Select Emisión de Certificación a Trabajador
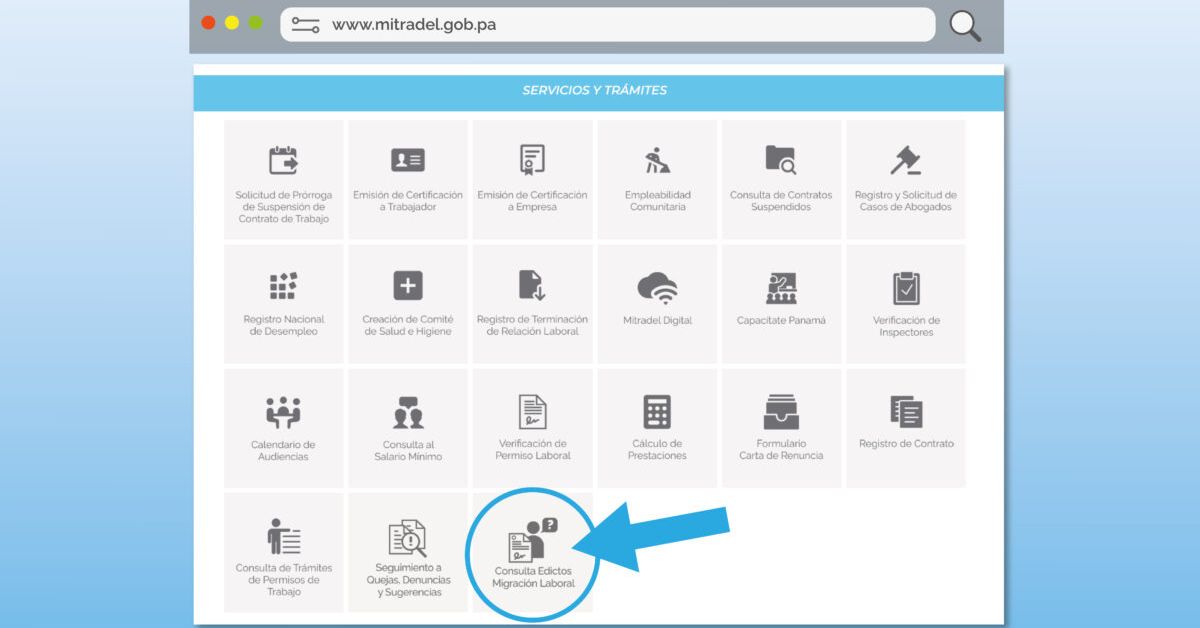This screenshot has height=628, width=1200. (x=408, y=180)
